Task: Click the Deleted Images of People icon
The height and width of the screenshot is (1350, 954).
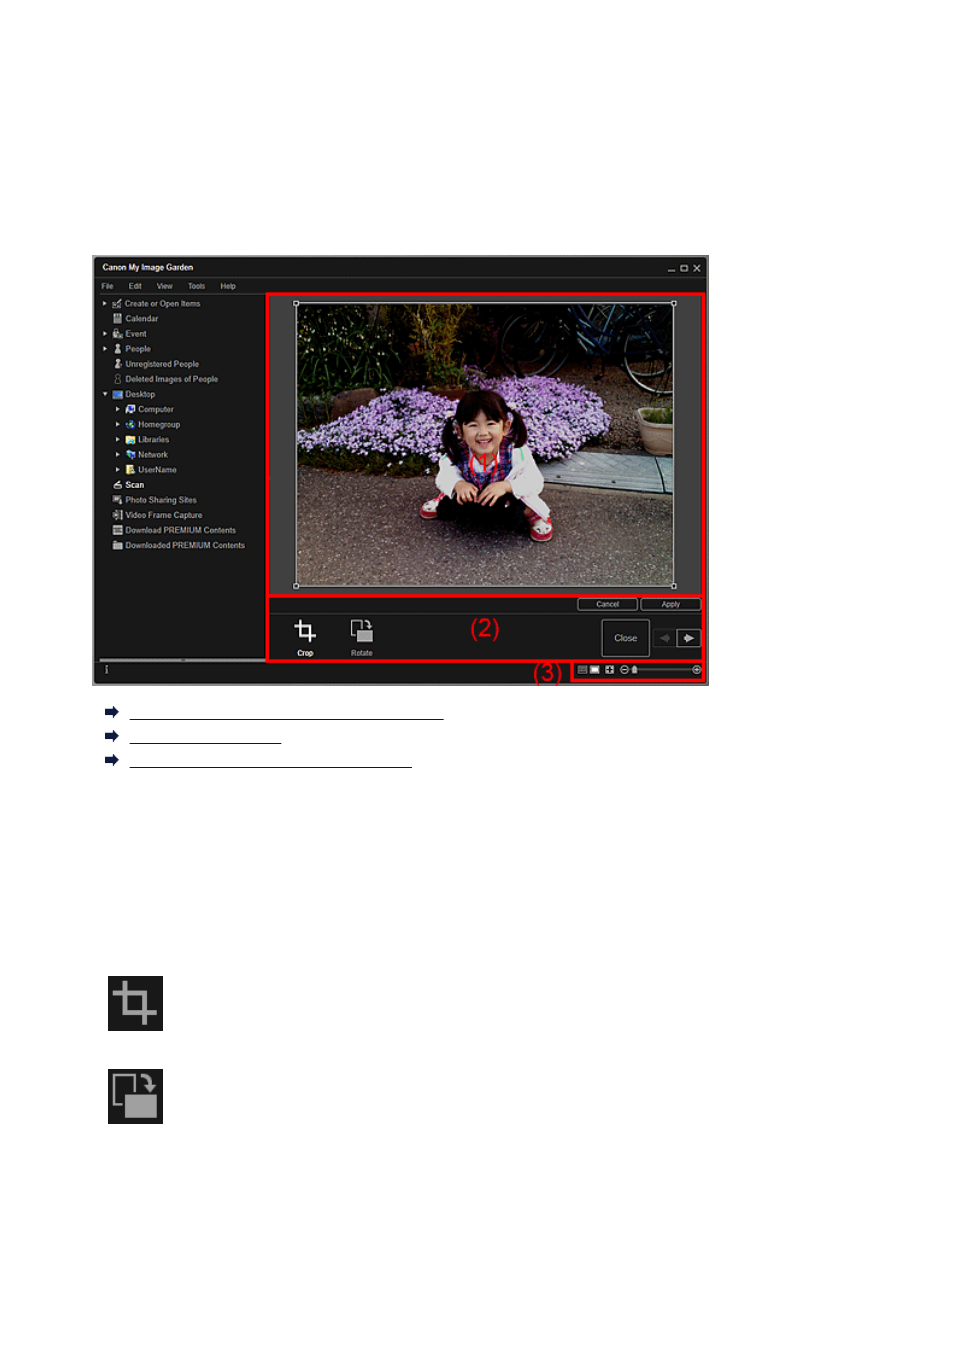Action: (x=117, y=379)
